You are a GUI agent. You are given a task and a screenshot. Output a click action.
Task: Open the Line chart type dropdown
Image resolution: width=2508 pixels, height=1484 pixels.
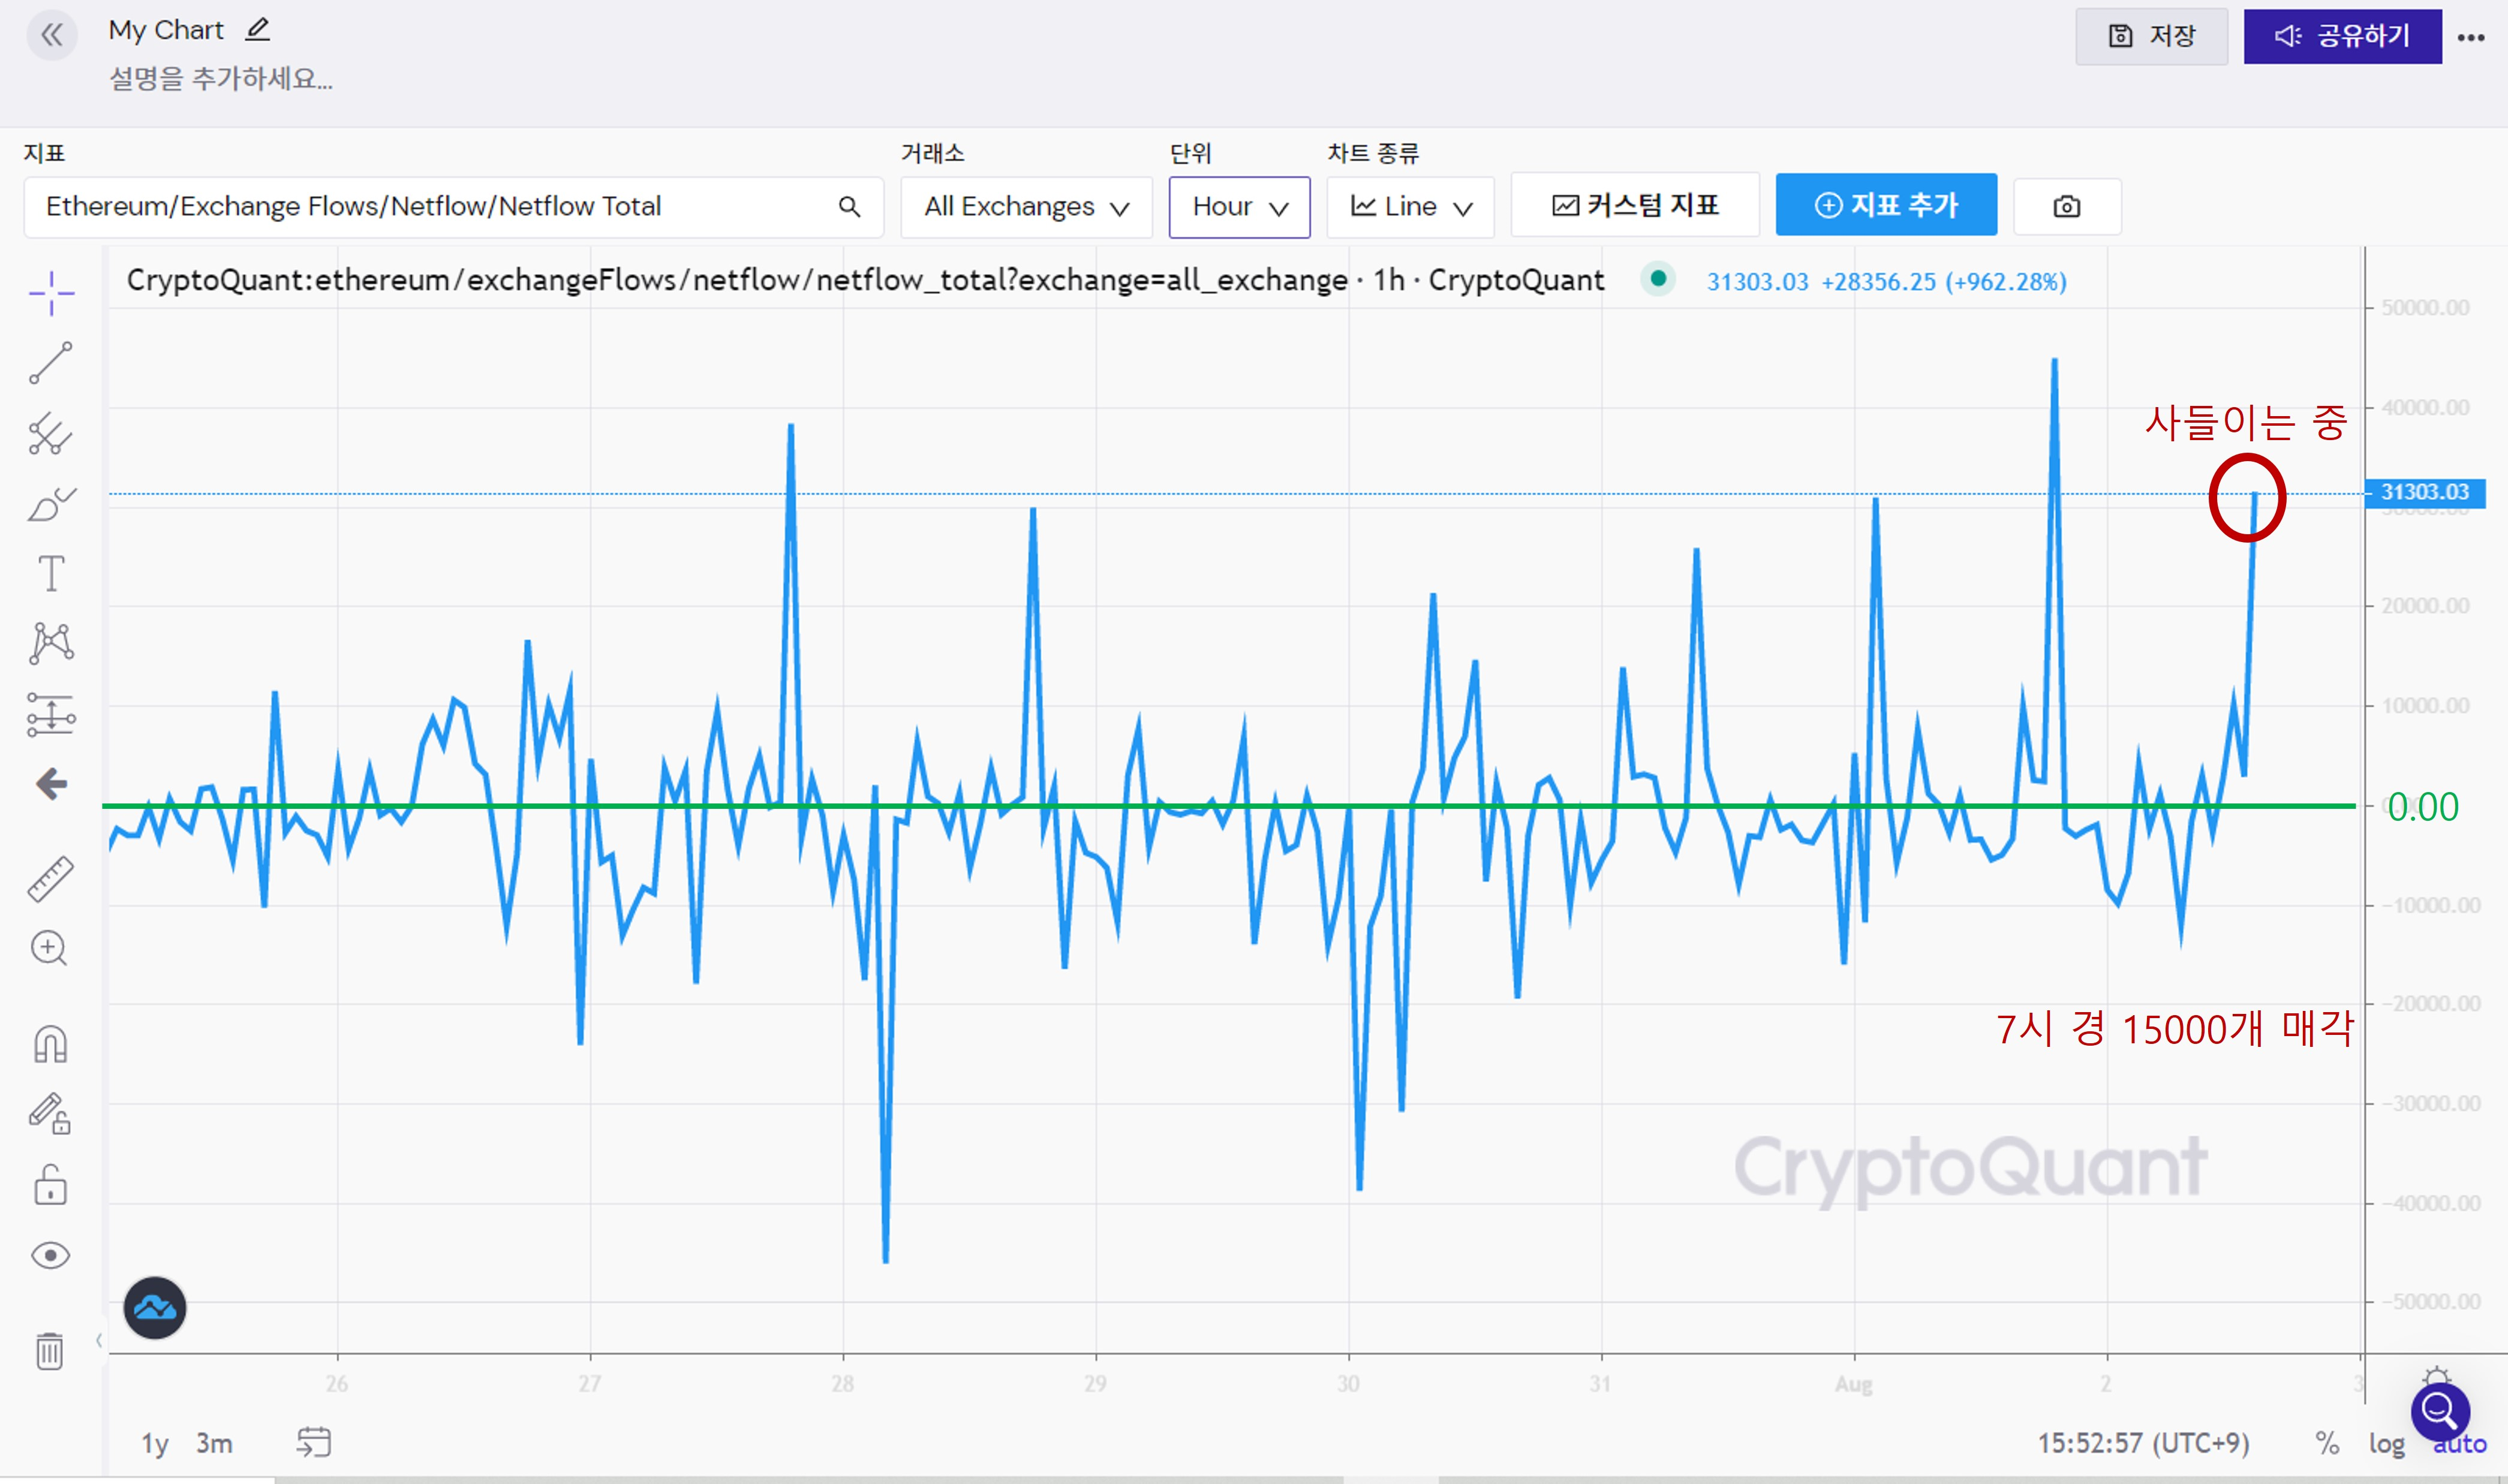coord(1410,207)
